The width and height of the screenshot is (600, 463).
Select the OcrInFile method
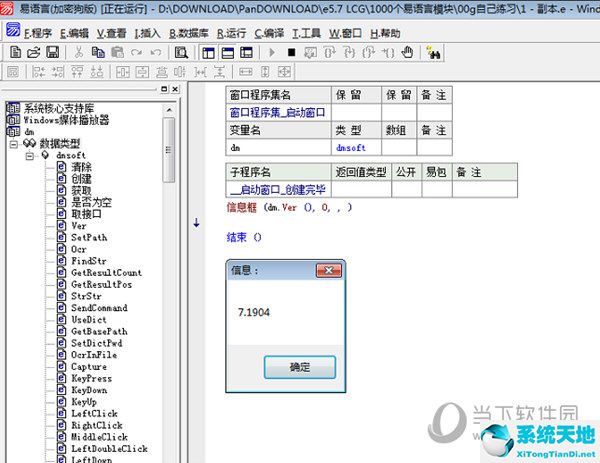94,355
